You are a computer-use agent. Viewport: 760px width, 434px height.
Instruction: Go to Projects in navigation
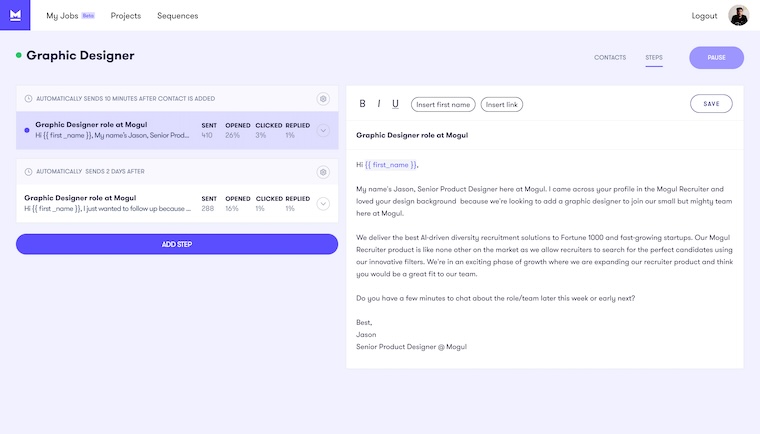click(x=126, y=16)
